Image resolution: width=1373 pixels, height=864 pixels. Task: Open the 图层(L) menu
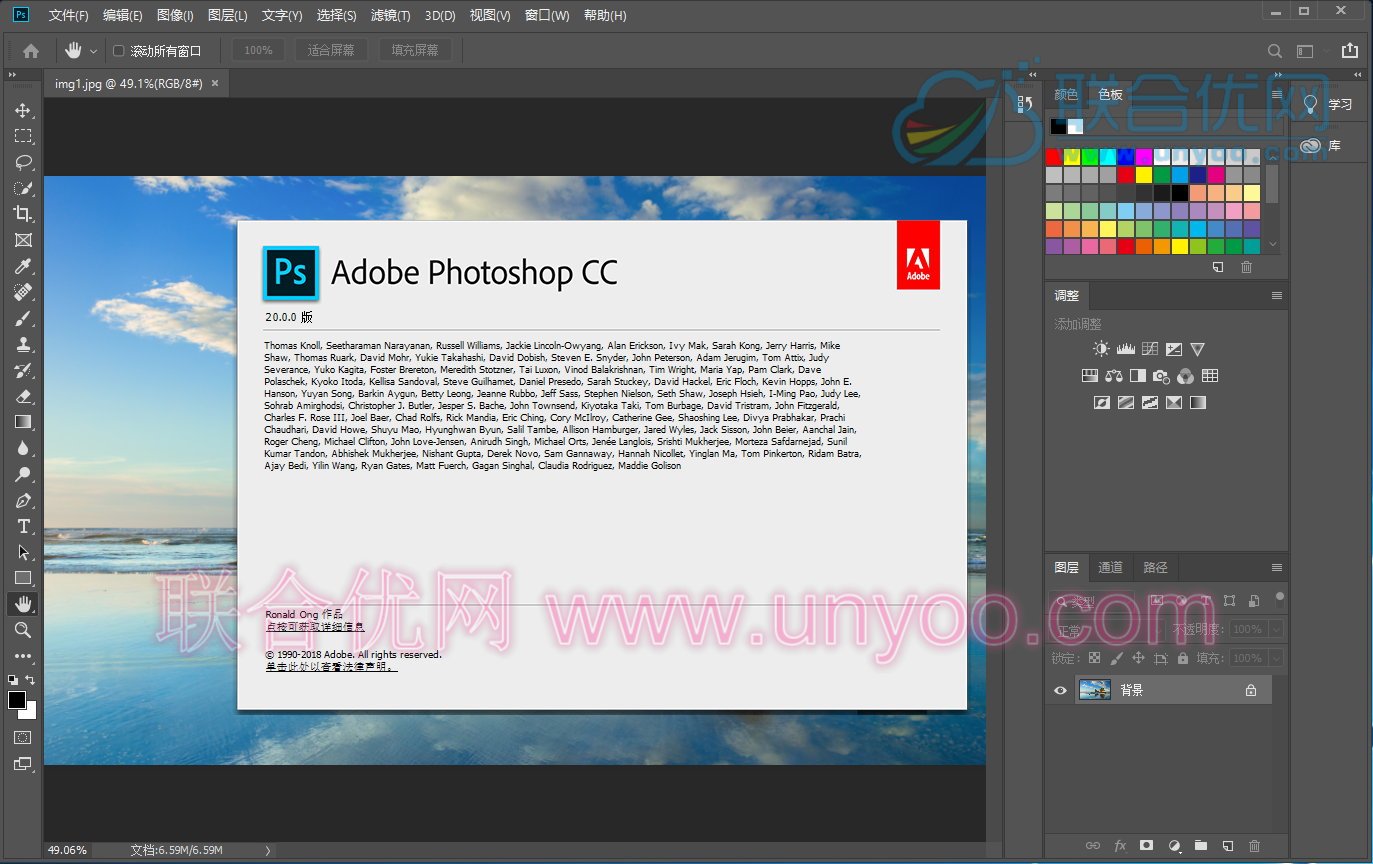[228, 15]
